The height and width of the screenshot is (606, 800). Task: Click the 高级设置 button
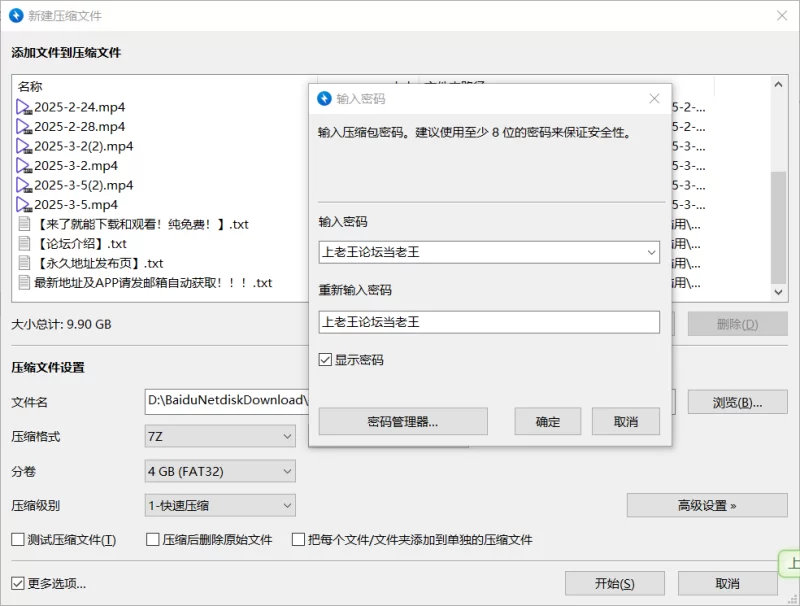[x=706, y=506]
